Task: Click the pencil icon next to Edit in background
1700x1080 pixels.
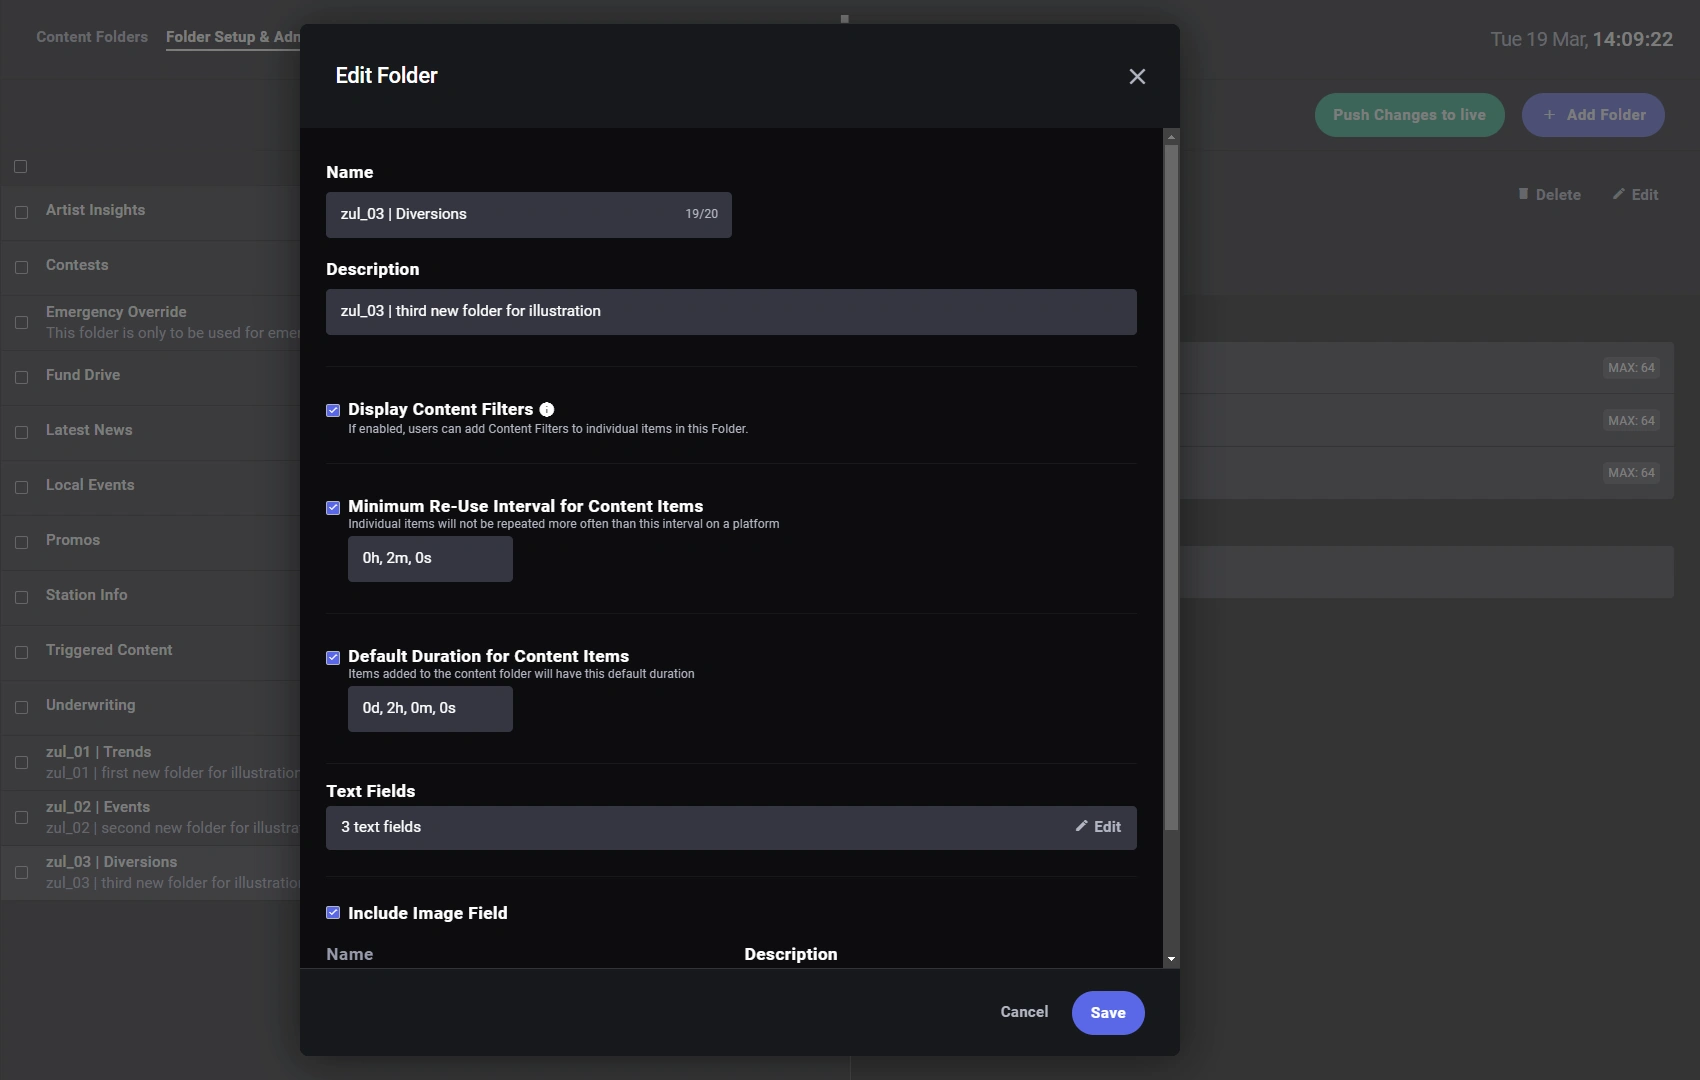Action: [x=1618, y=195]
